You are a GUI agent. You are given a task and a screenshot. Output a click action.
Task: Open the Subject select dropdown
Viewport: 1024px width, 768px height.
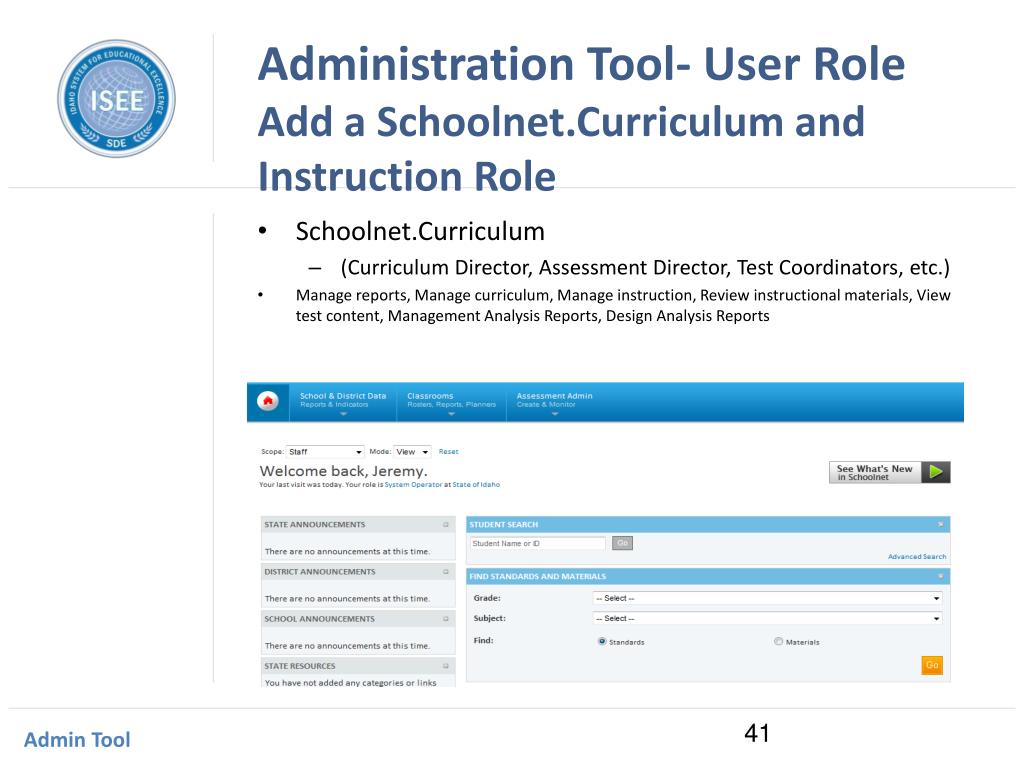(x=767, y=618)
